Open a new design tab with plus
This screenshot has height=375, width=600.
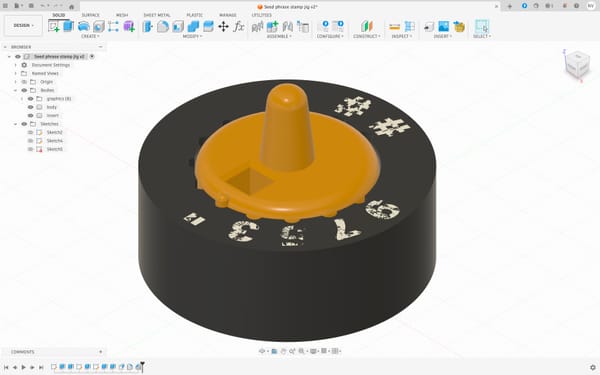(509, 6)
